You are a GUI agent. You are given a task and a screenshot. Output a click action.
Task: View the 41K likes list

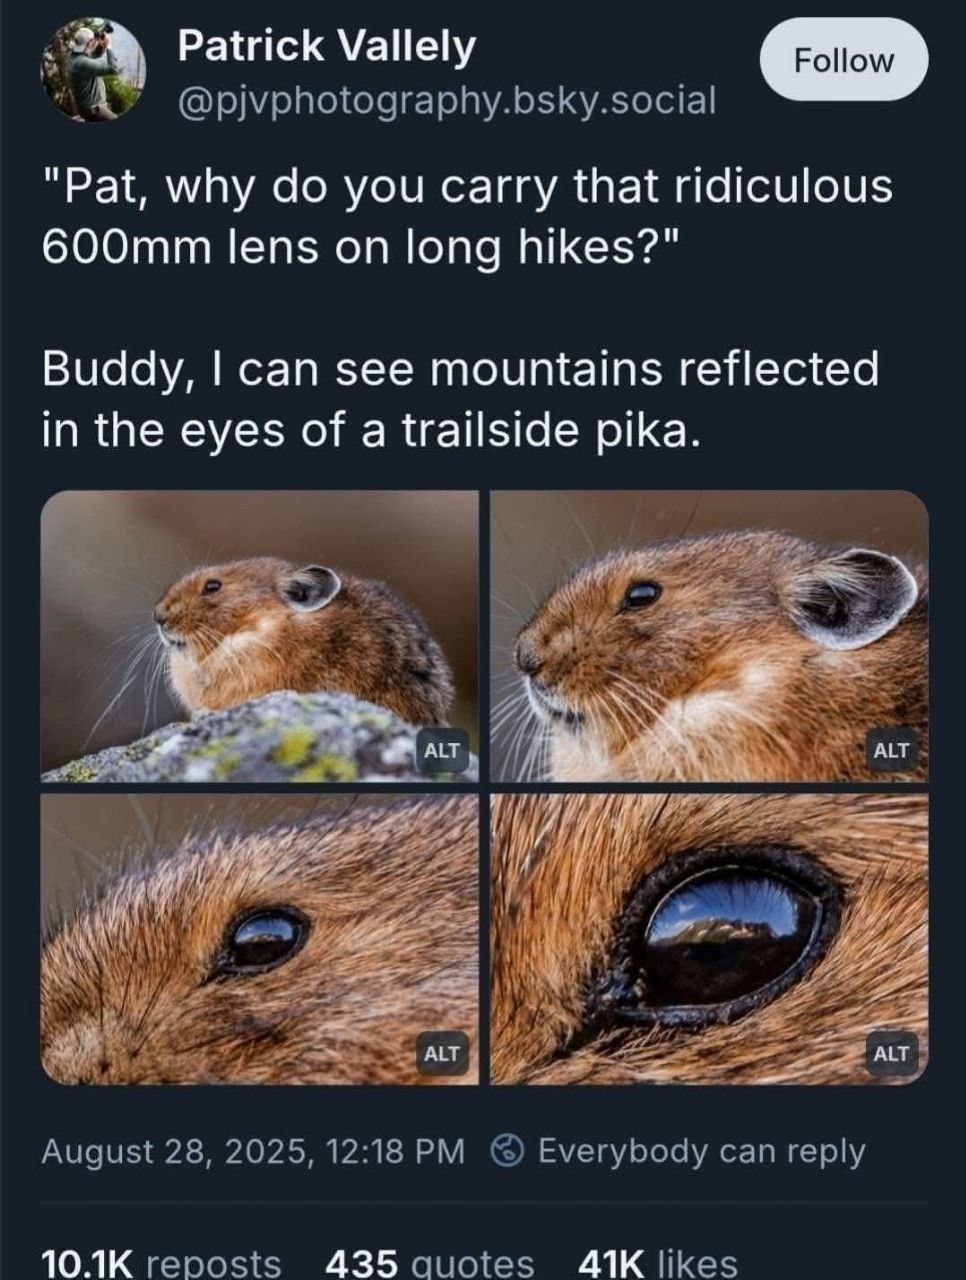point(658,1262)
